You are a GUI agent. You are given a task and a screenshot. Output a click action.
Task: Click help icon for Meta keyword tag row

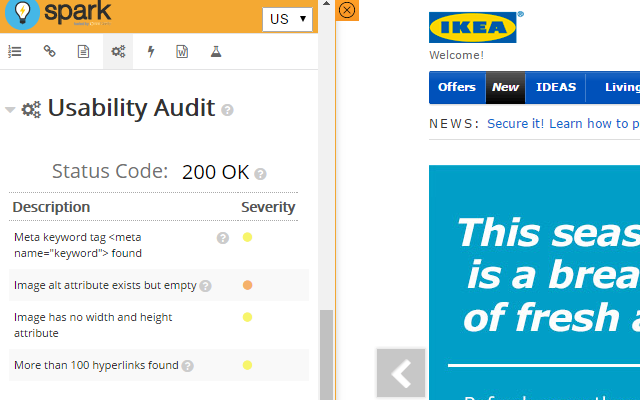click(223, 238)
